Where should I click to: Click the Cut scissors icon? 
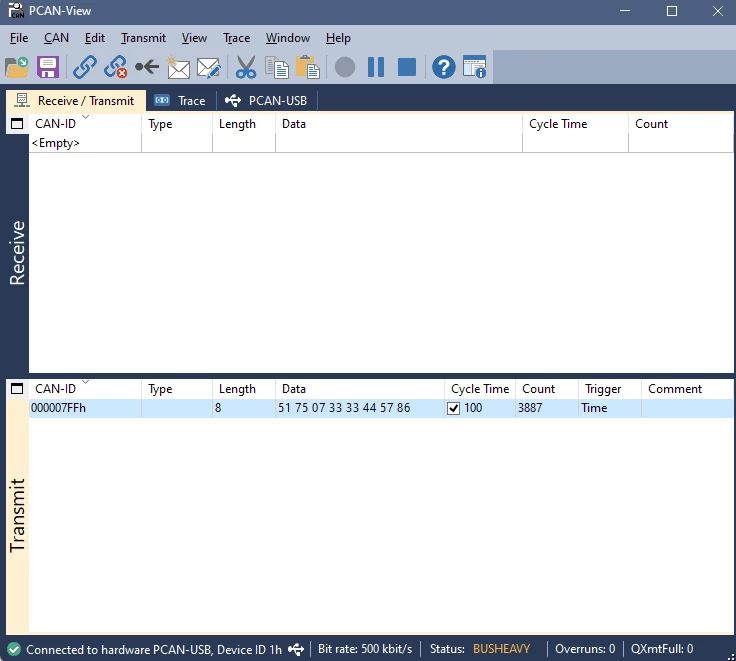(245, 67)
